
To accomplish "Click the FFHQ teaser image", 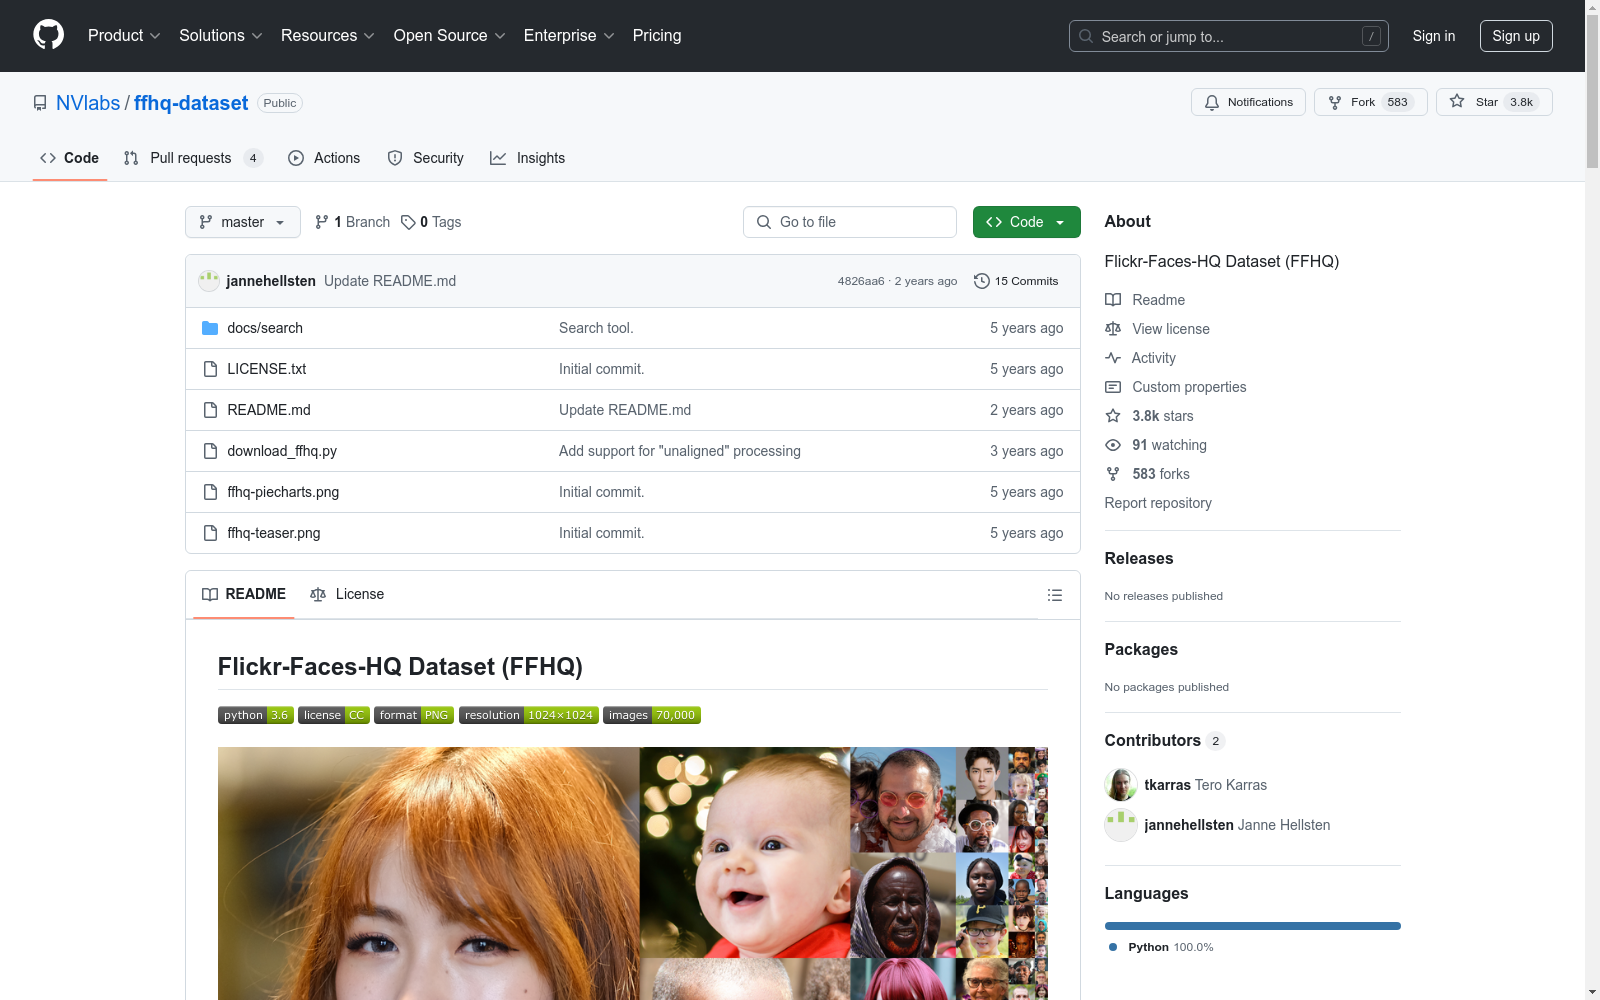I will tap(633, 873).
